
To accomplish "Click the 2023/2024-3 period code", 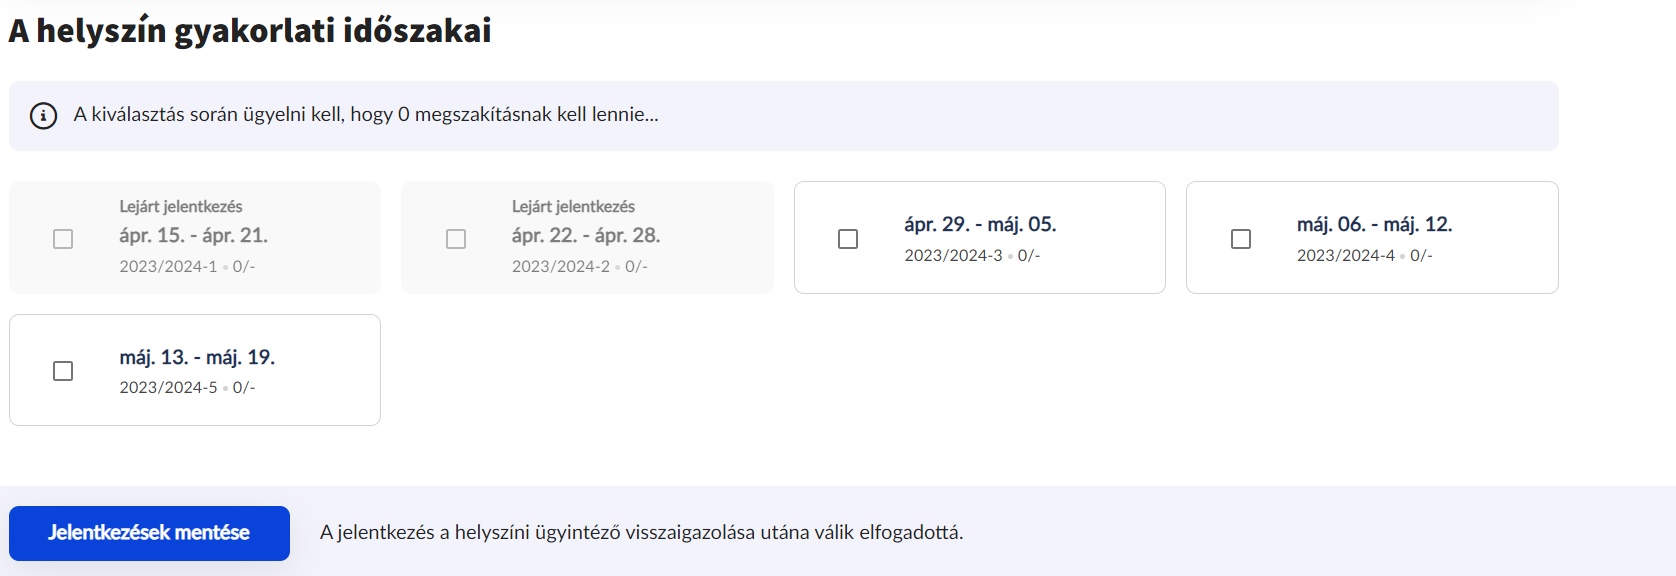I will click(x=953, y=256).
